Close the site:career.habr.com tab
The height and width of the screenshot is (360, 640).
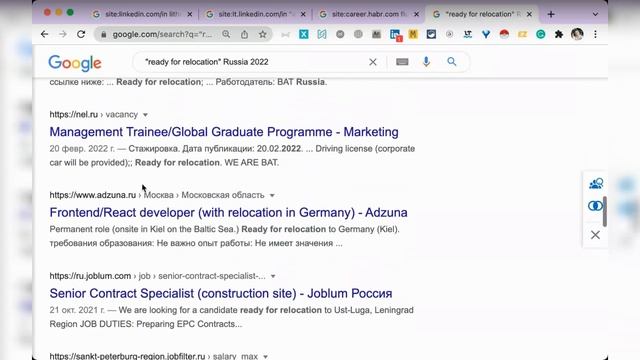tap(416, 14)
